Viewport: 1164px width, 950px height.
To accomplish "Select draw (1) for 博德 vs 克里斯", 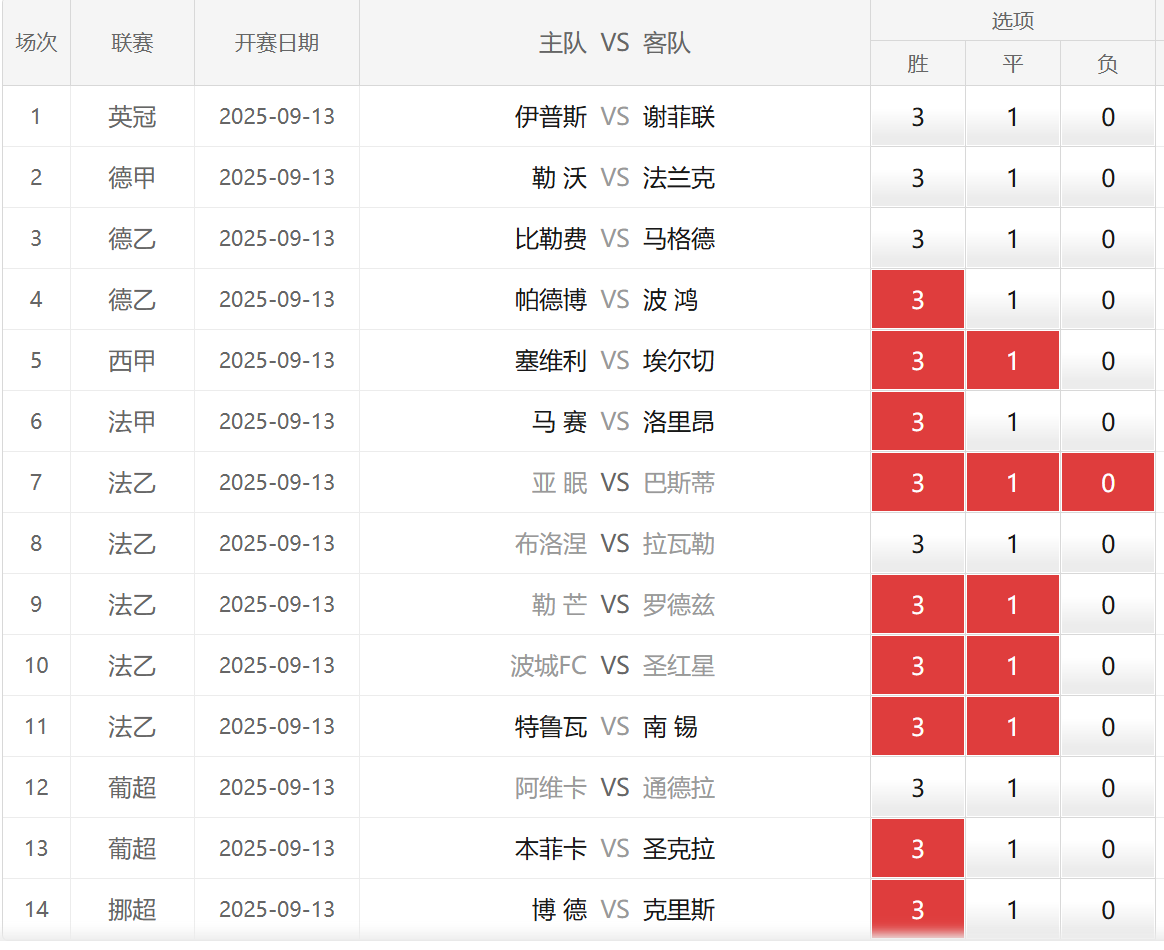I will (1013, 908).
